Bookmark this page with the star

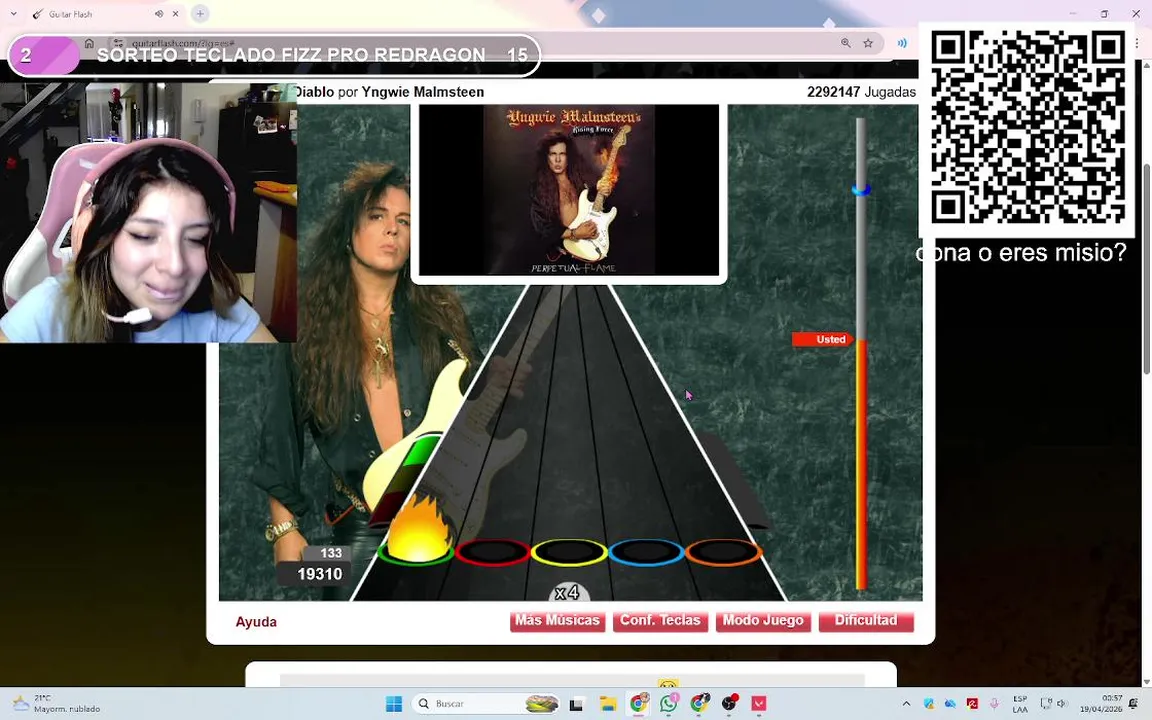pos(868,43)
